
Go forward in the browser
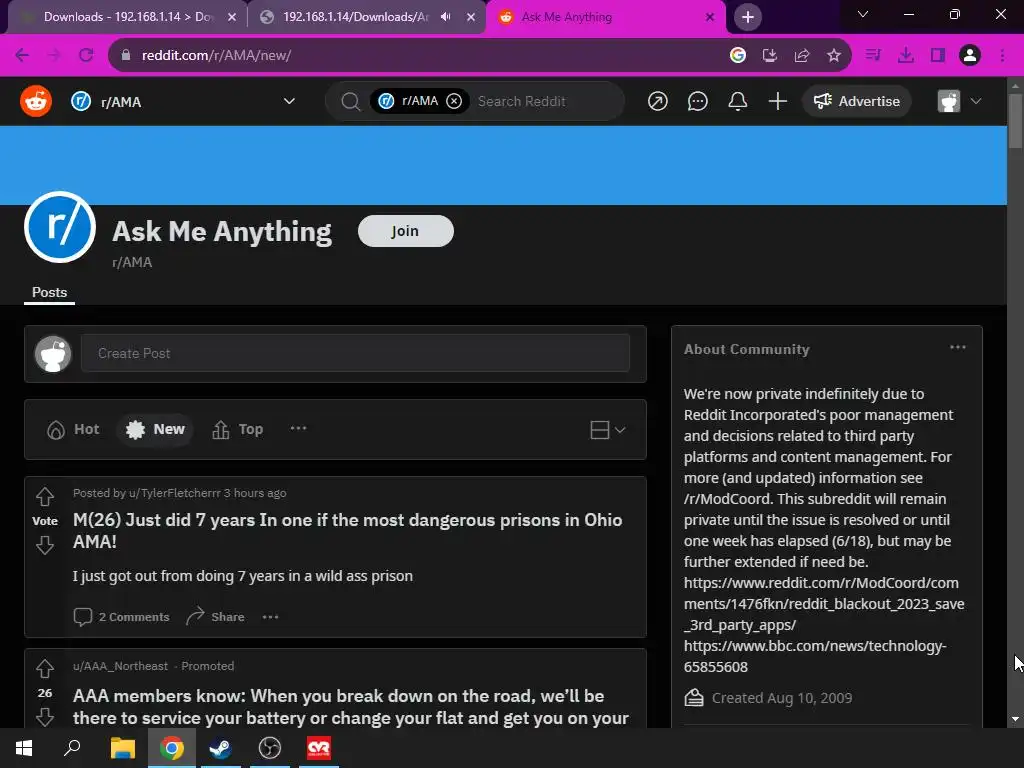click(54, 56)
